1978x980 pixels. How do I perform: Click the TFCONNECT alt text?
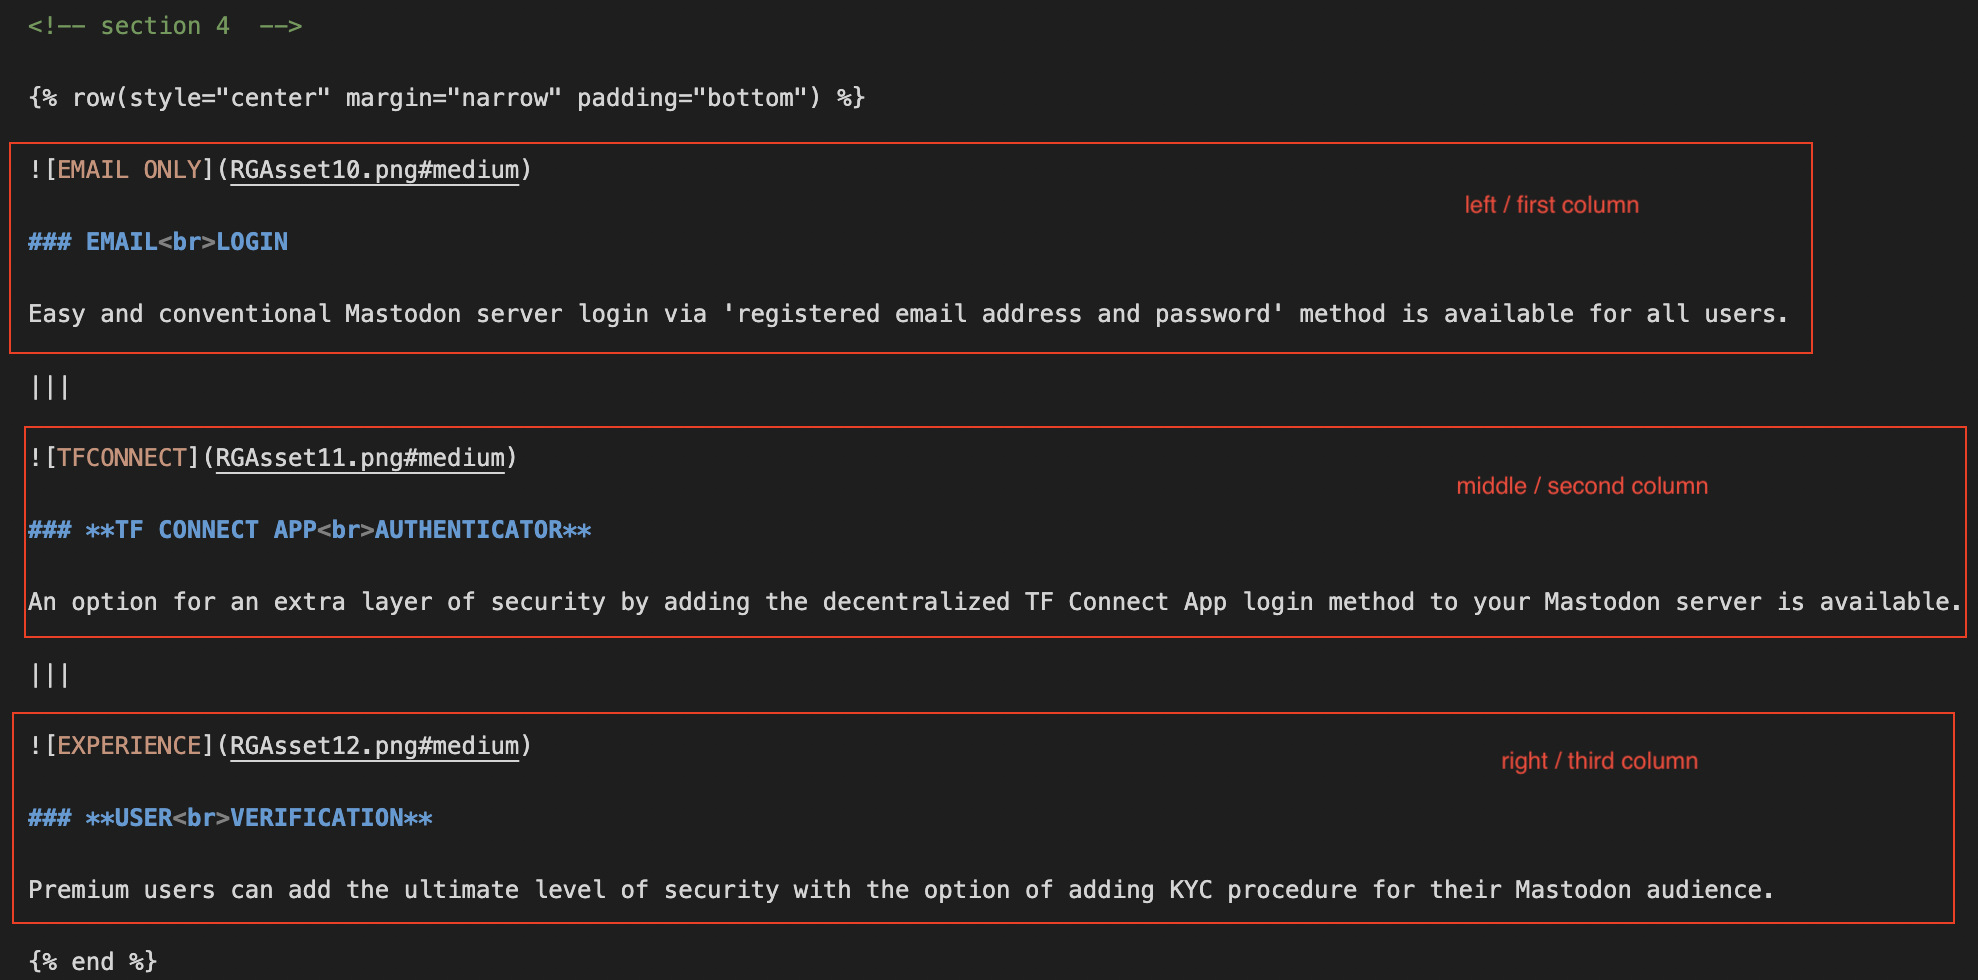point(121,458)
